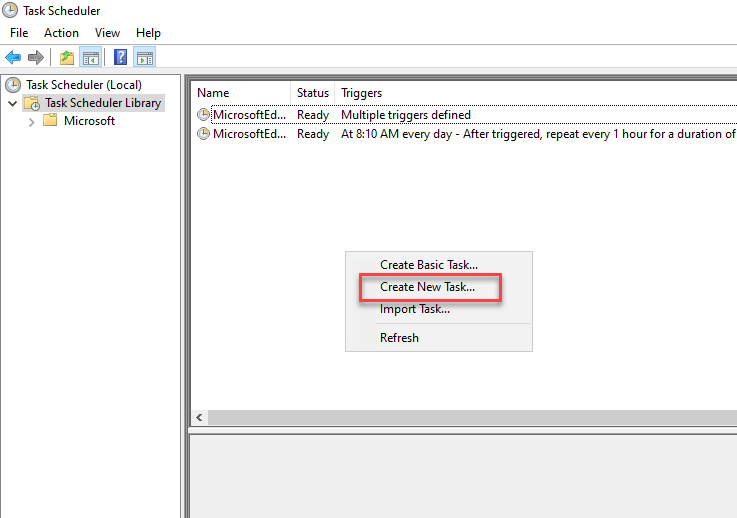This screenshot has height=518, width=737.
Task: Click Ready status of the 8:10 AM task
Action: tap(313, 134)
